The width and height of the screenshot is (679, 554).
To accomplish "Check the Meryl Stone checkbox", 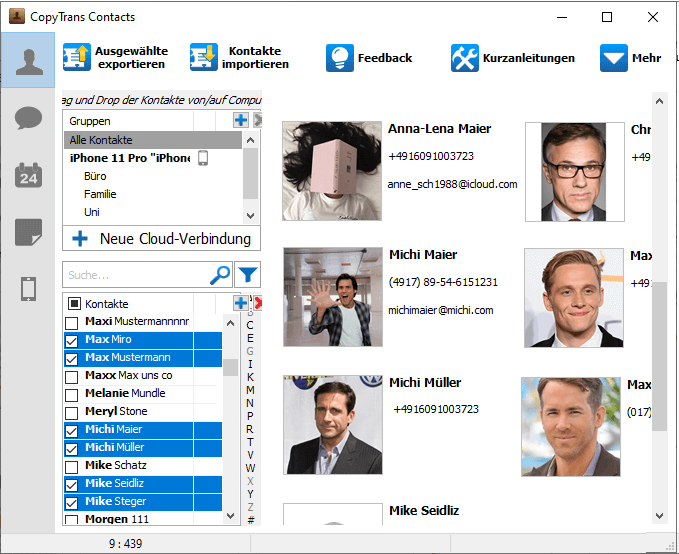I will pyautogui.click(x=71, y=413).
